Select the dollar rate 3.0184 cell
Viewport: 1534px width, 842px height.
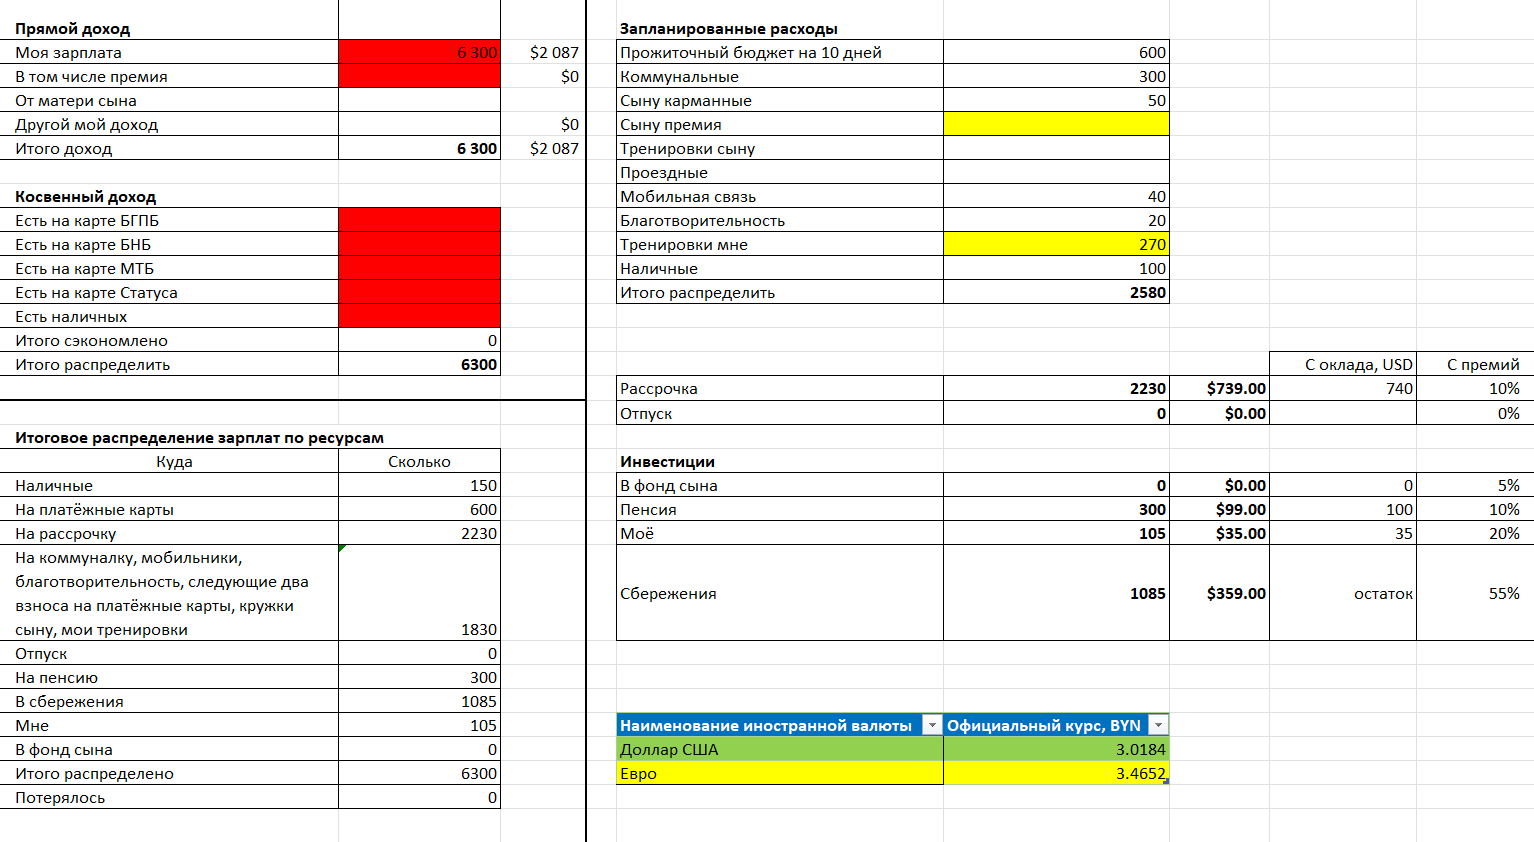pos(1056,749)
